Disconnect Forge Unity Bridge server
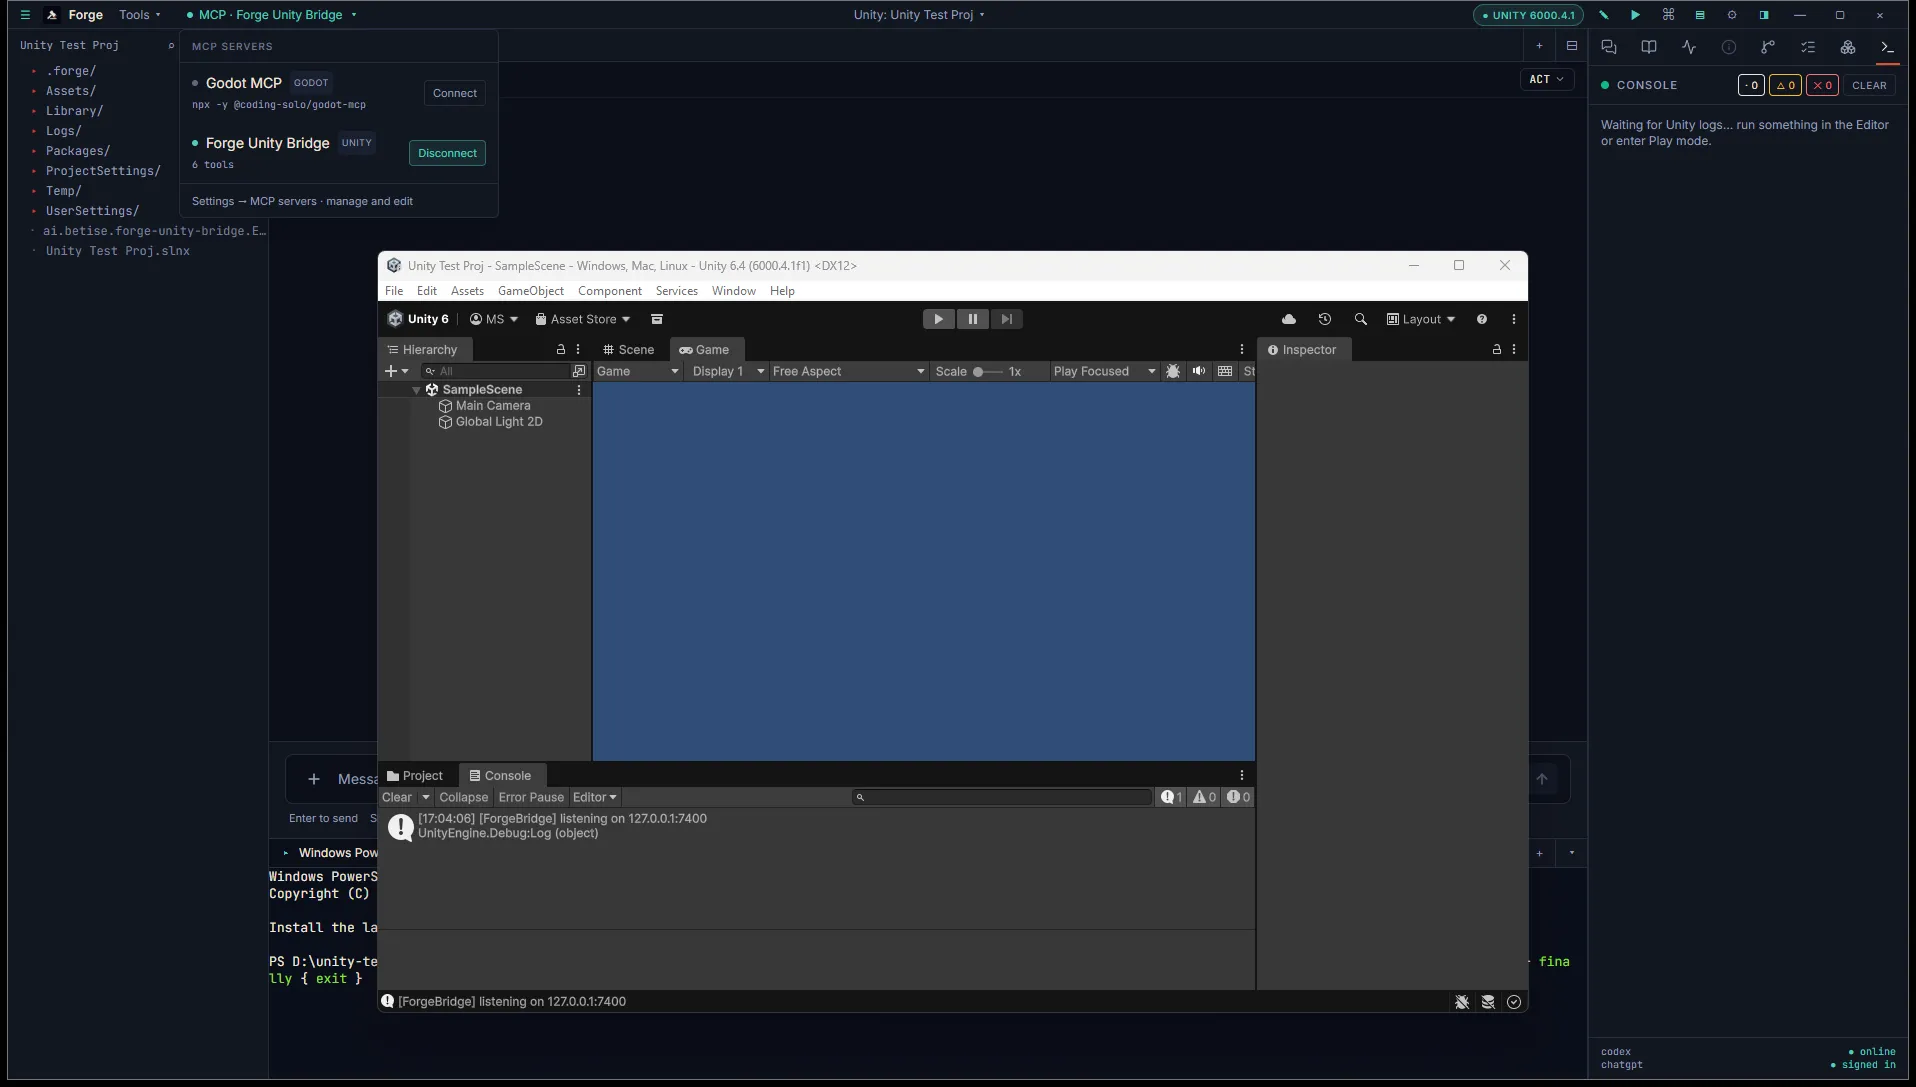Viewport: 1916px width, 1087px height. tap(447, 153)
